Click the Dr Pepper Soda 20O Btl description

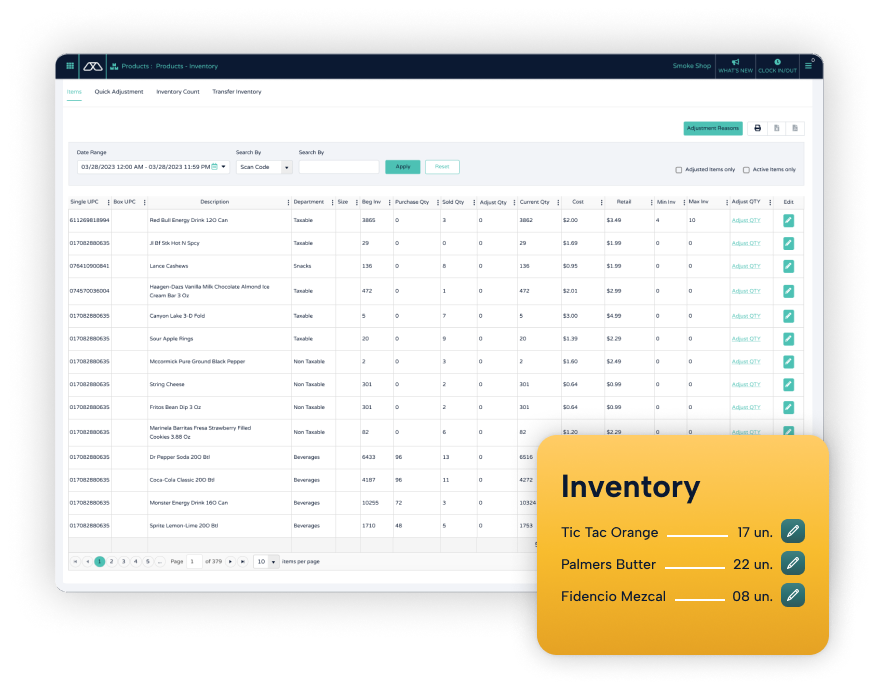[180, 457]
